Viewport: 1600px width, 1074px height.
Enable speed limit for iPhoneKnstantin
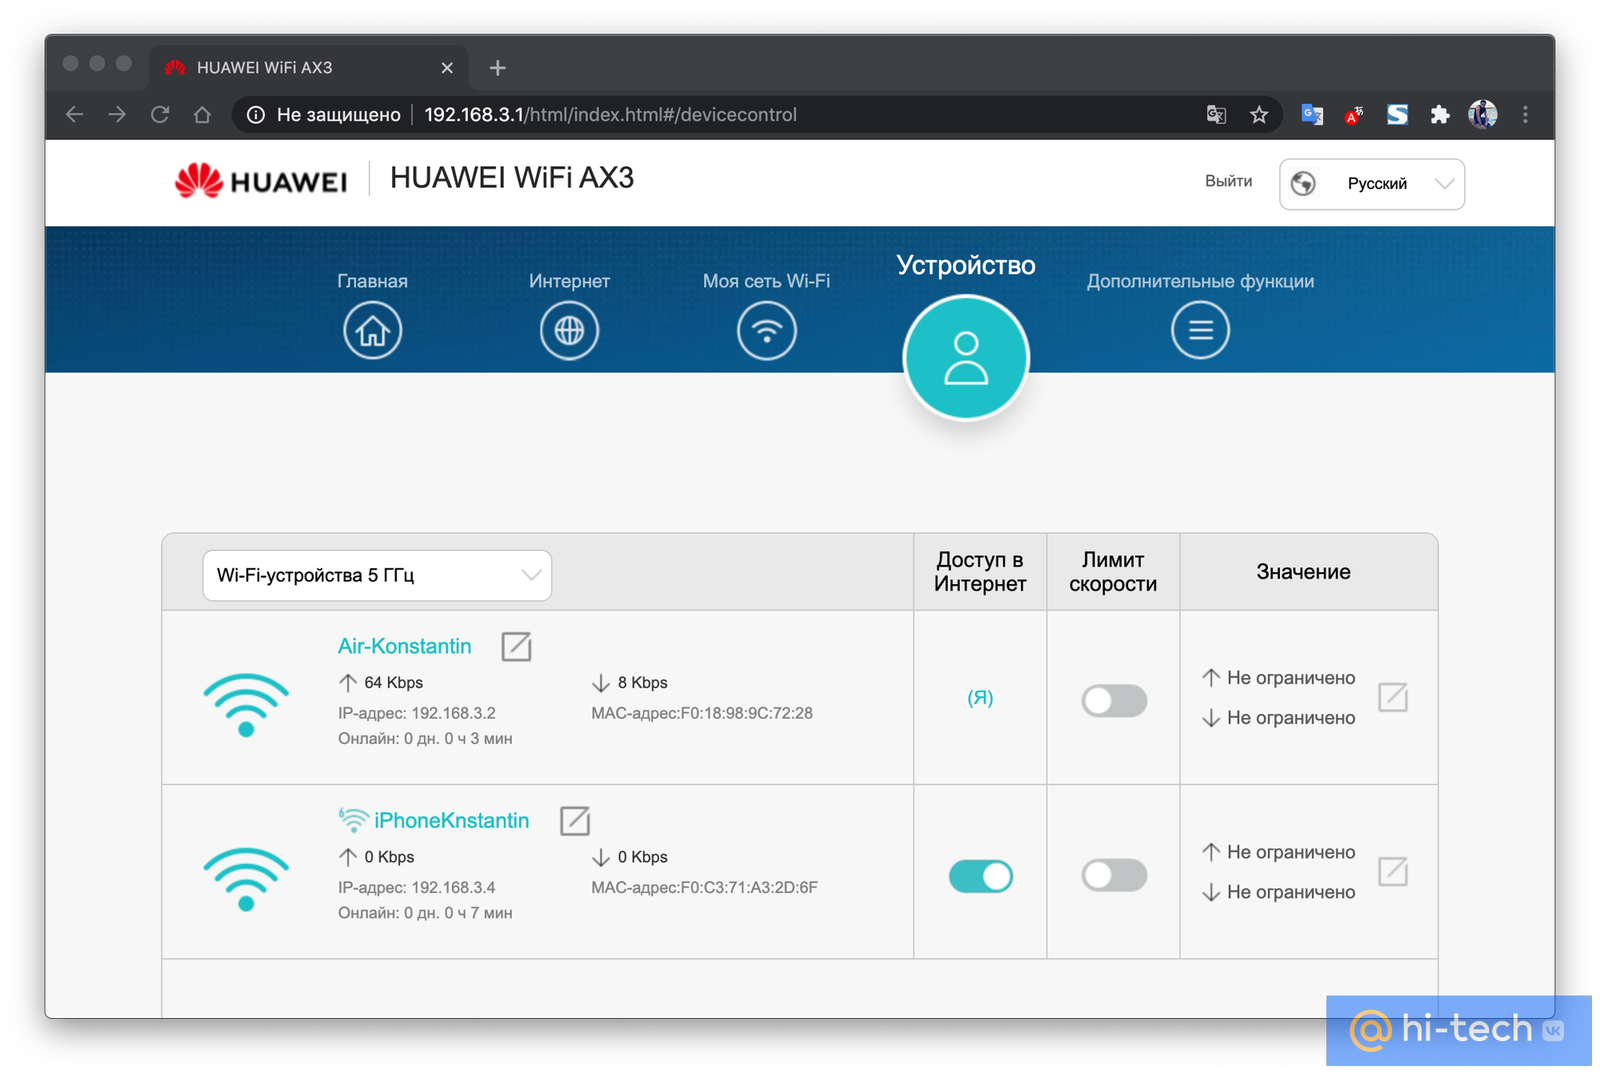tap(1113, 875)
